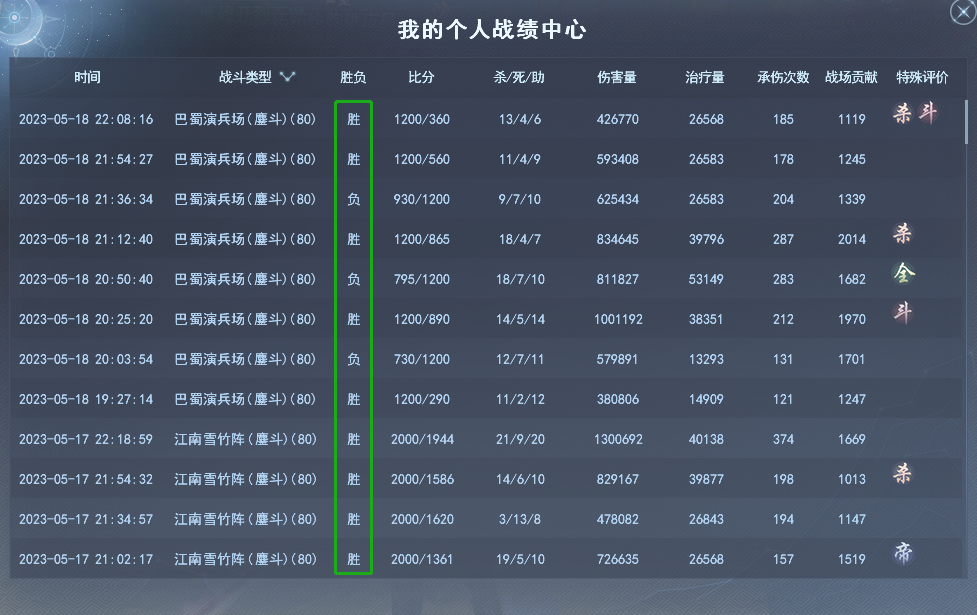Screen dimensions: 977x615
Task: Click the 胜负 column header
Action: click(x=353, y=77)
